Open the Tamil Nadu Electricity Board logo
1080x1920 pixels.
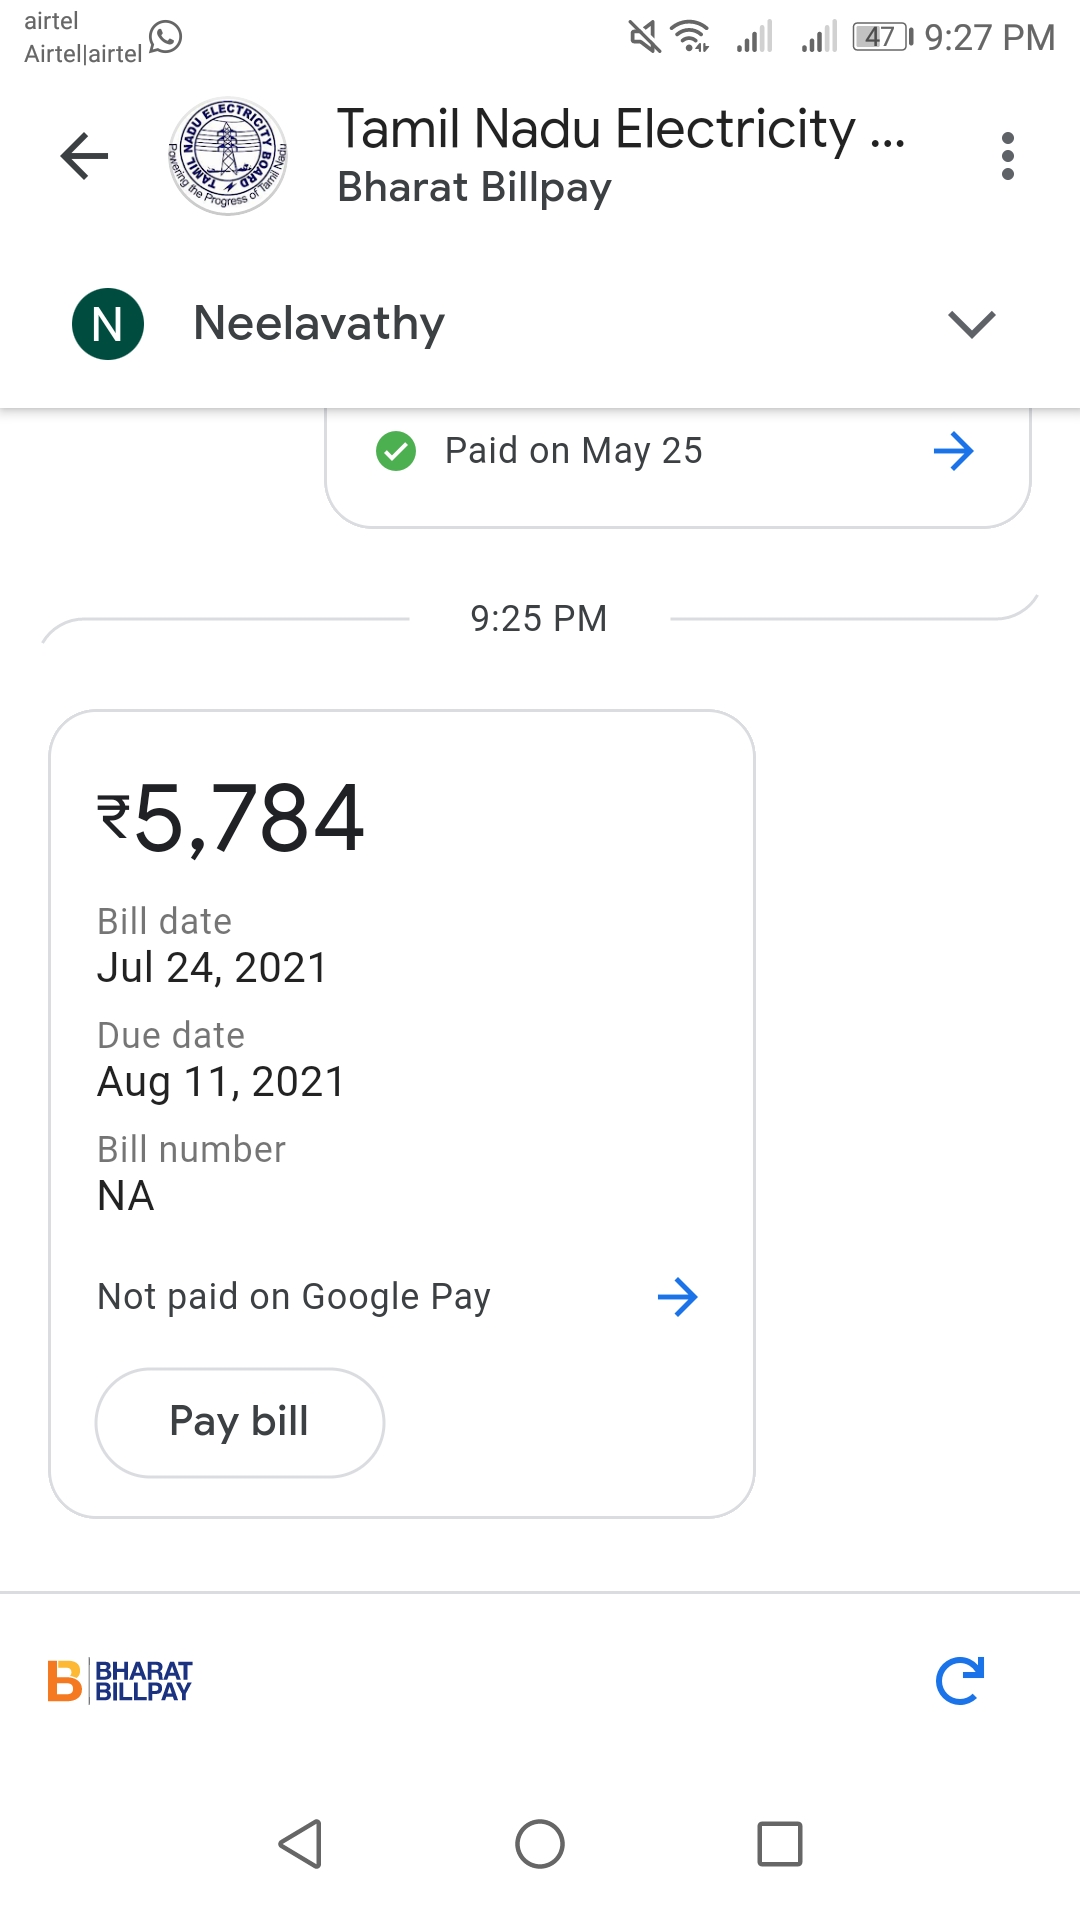tap(228, 156)
